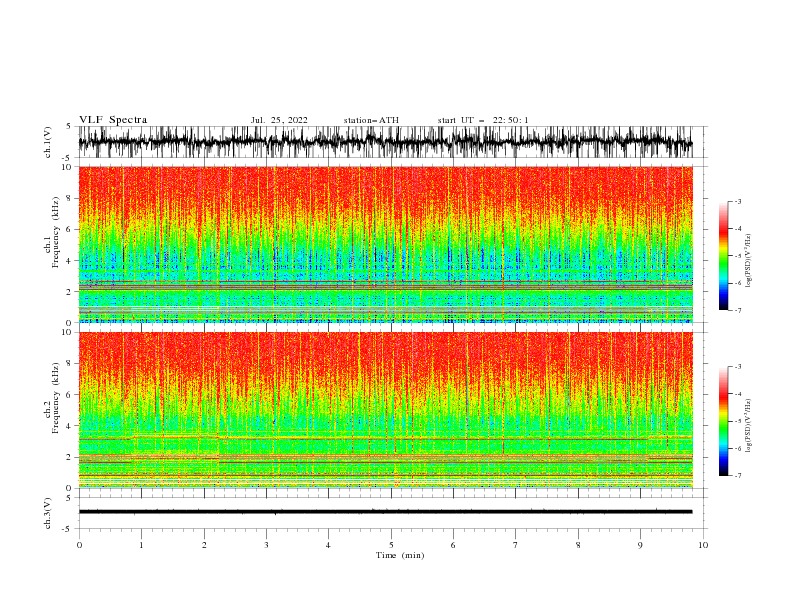Click the date 'Jul. 25, 2022'
Screen dimensions: 792x612
[279, 120]
